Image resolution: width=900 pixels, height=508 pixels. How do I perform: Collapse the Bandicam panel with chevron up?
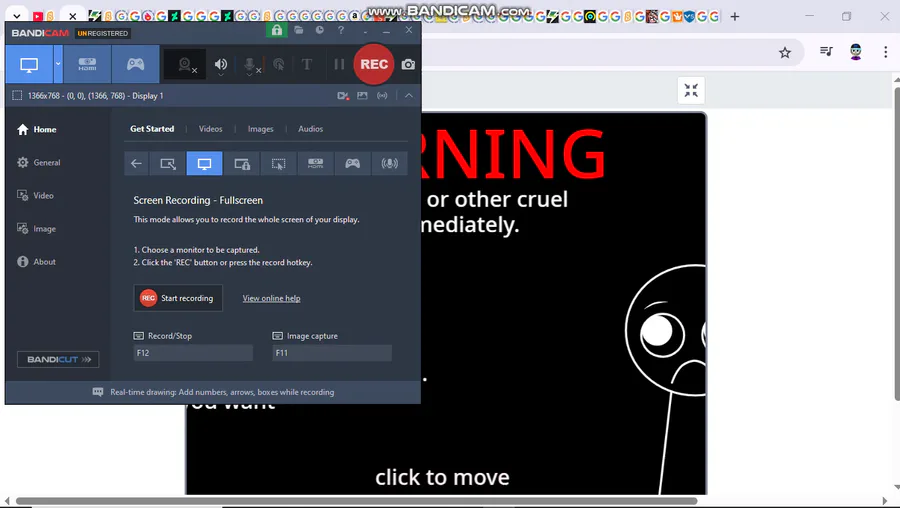click(x=409, y=96)
